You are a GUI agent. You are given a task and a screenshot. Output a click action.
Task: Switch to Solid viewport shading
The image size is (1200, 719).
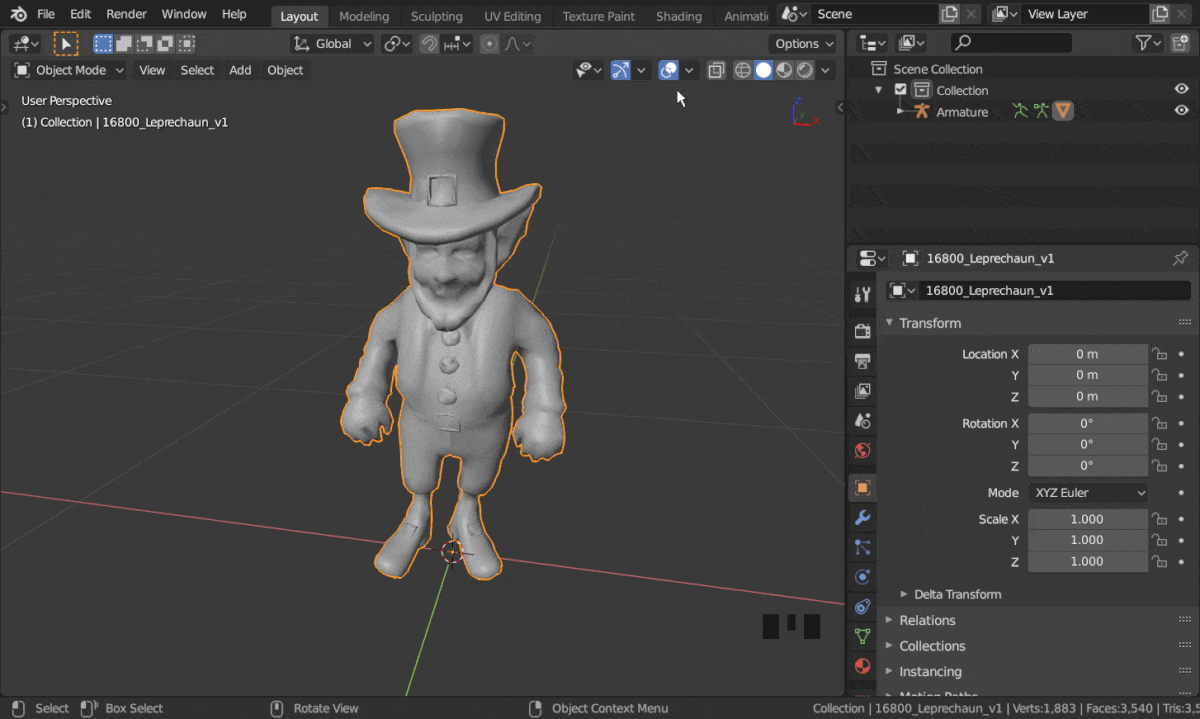tap(763, 70)
